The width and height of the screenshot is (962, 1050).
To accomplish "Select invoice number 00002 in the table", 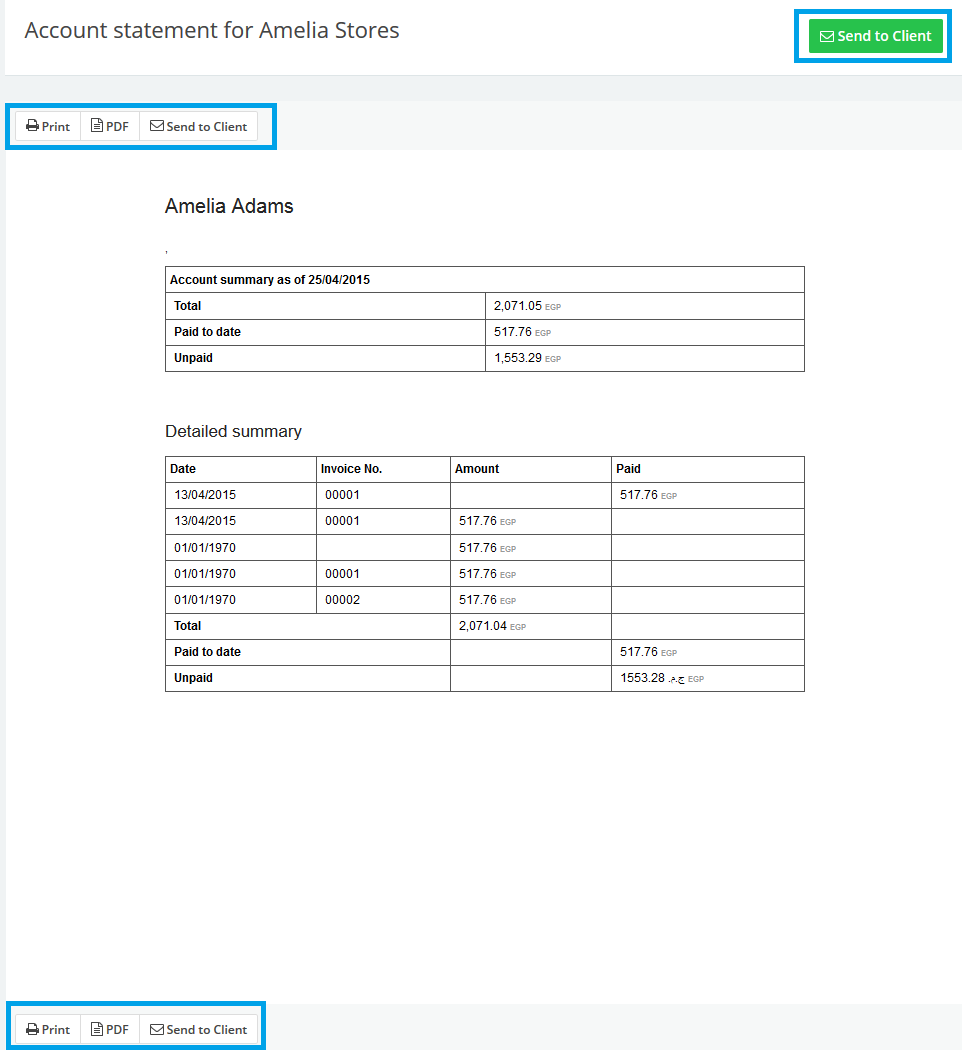I will 342,600.
